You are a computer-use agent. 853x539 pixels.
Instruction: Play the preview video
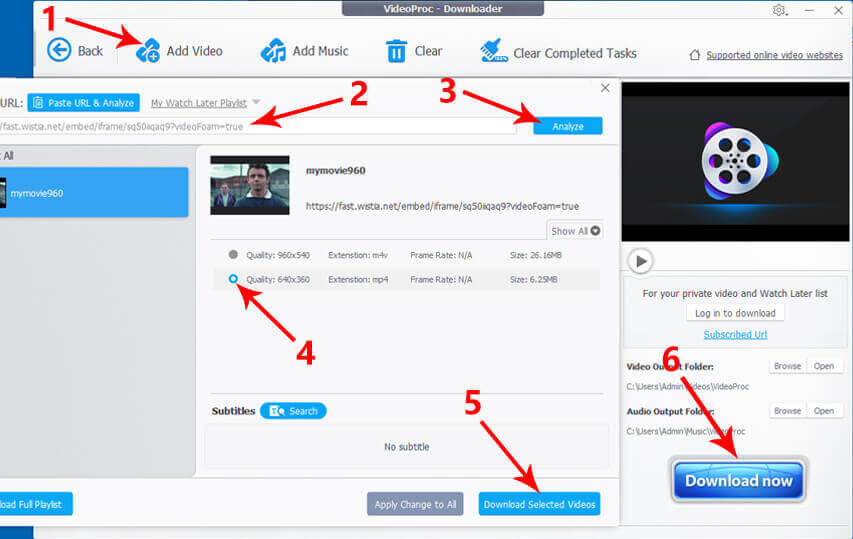641,261
